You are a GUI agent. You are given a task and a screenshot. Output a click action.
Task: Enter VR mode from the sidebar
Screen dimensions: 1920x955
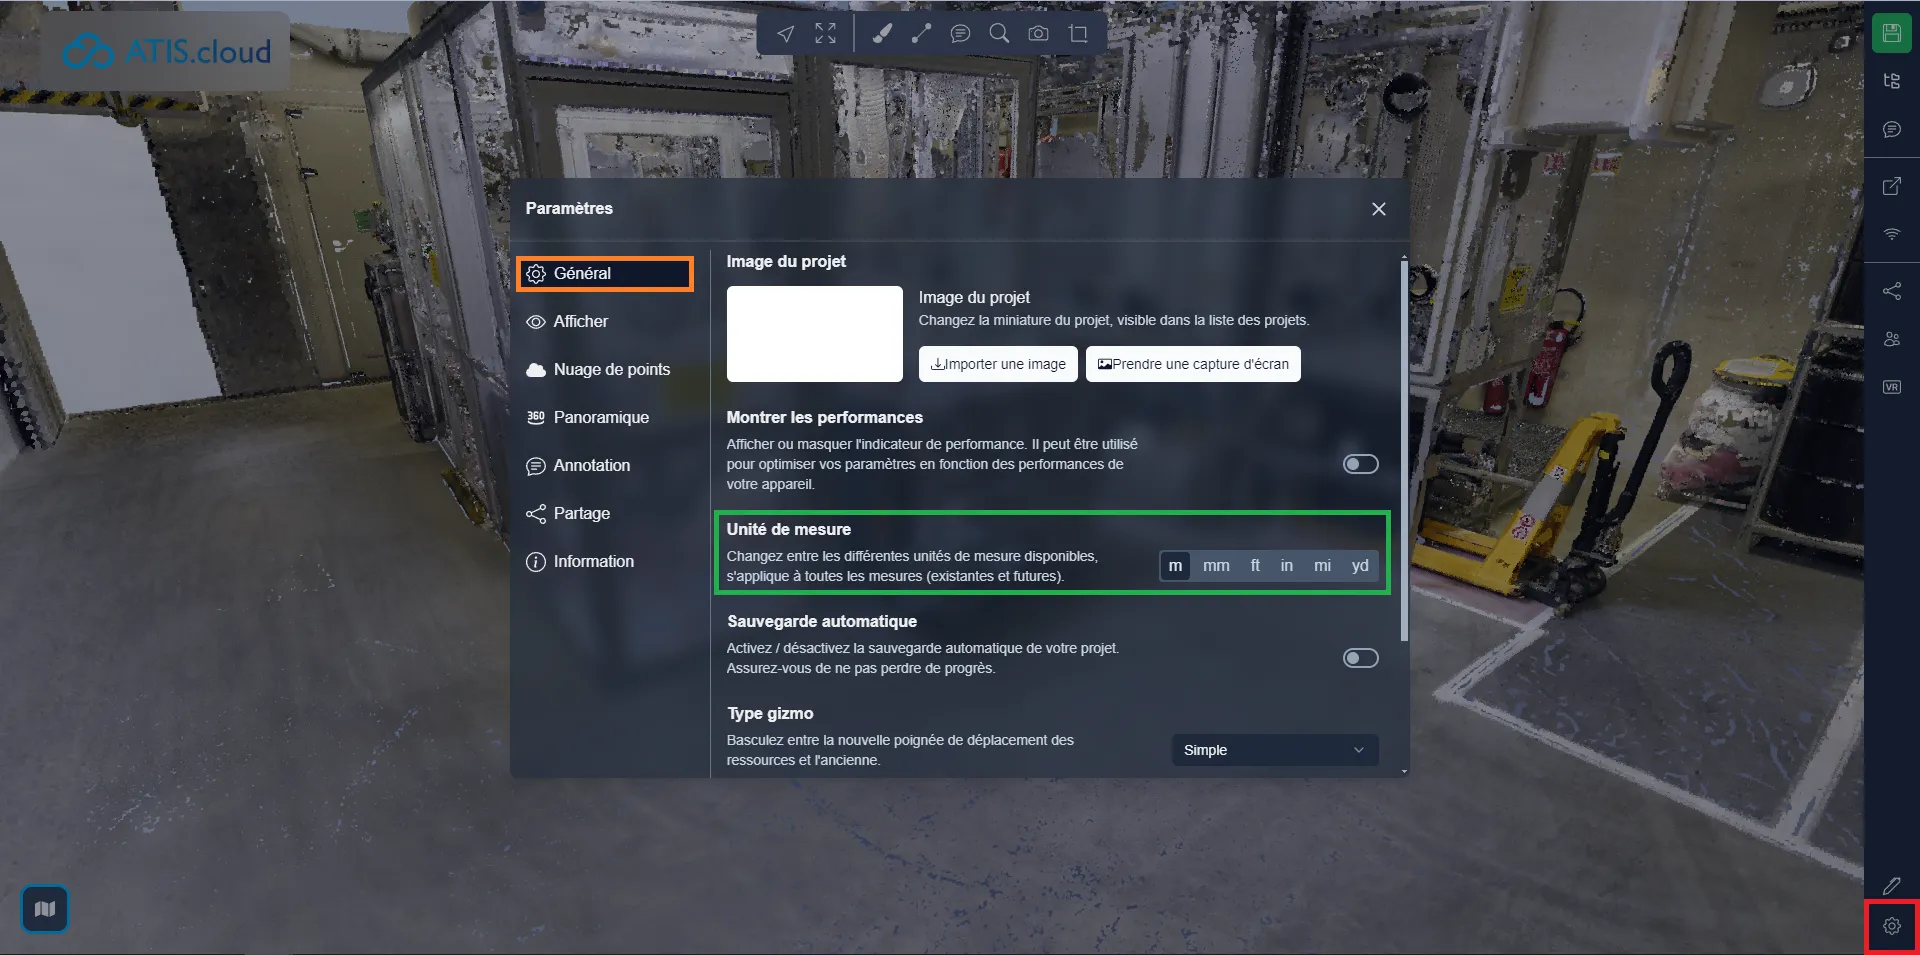coord(1891,387)
